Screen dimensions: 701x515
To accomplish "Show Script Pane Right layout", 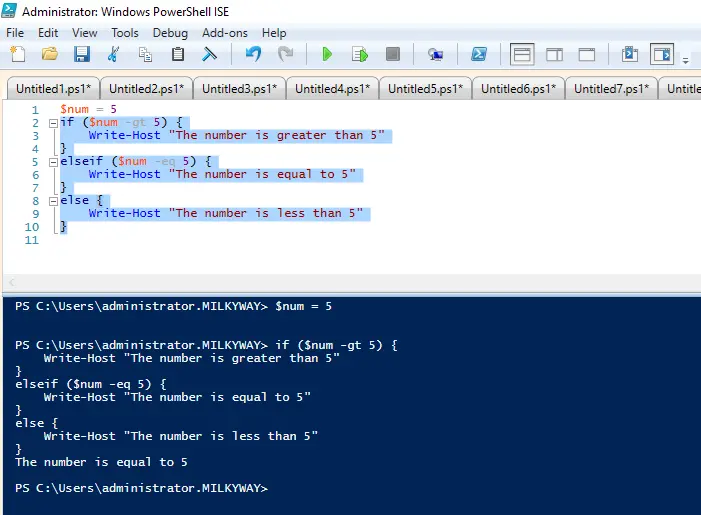I will tap(554, 55).
